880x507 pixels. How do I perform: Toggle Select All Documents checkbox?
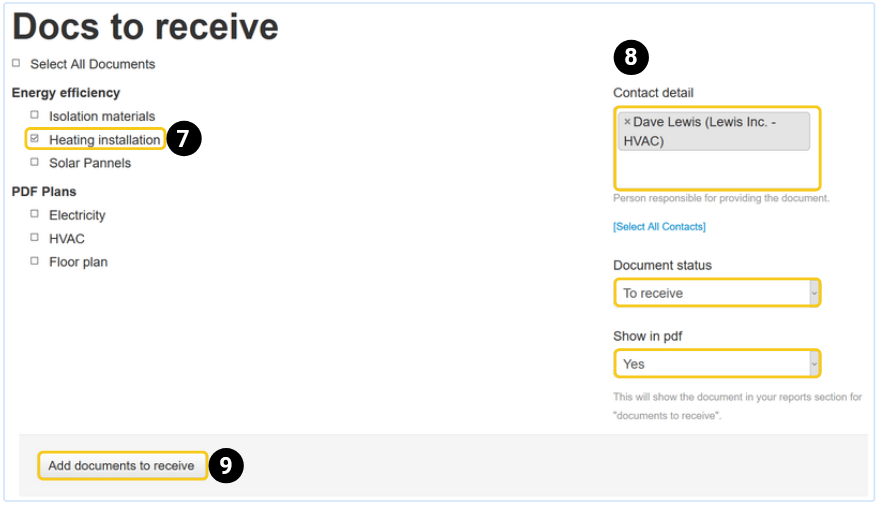click(16, 63)
